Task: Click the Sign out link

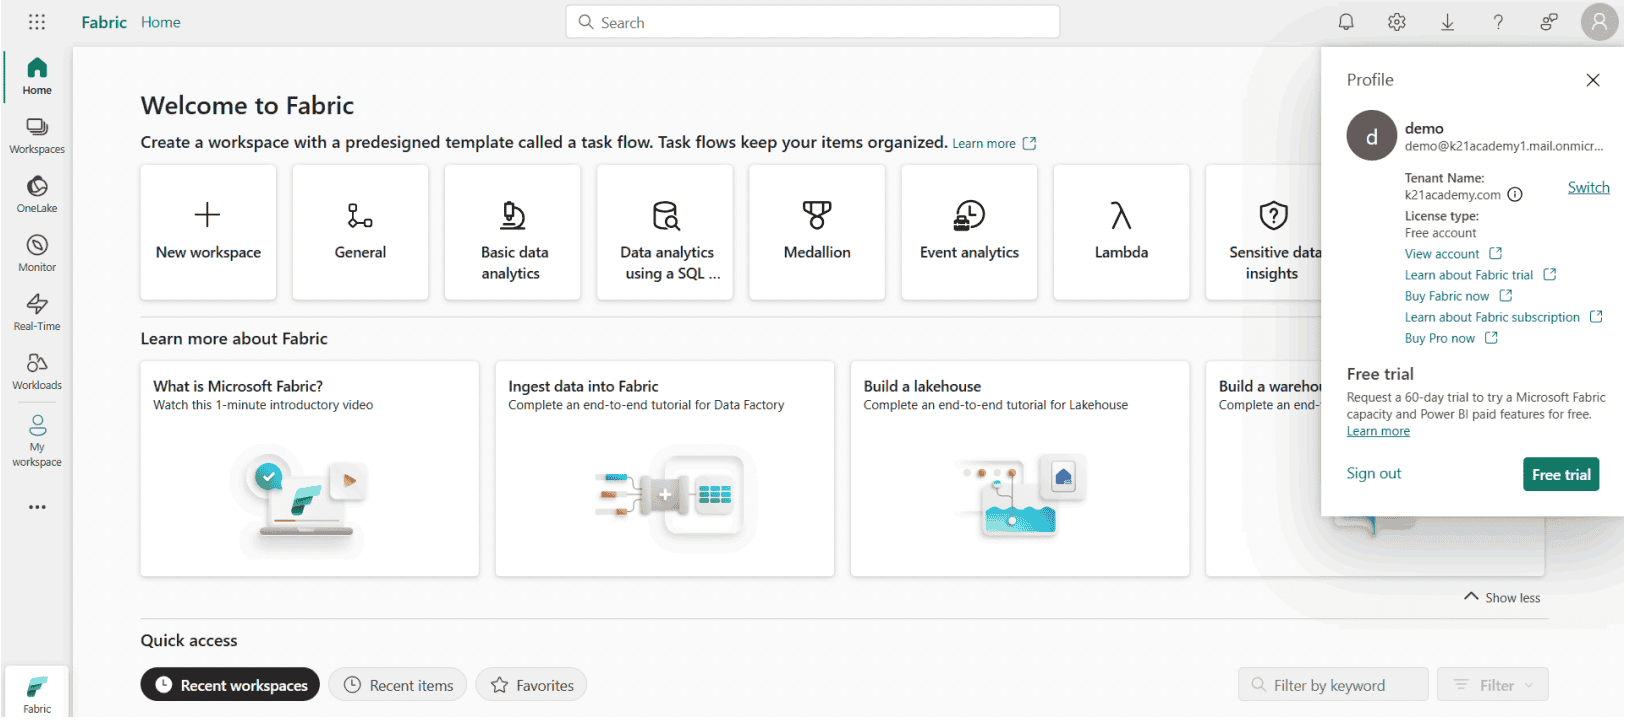Action: pos(1373,473)
